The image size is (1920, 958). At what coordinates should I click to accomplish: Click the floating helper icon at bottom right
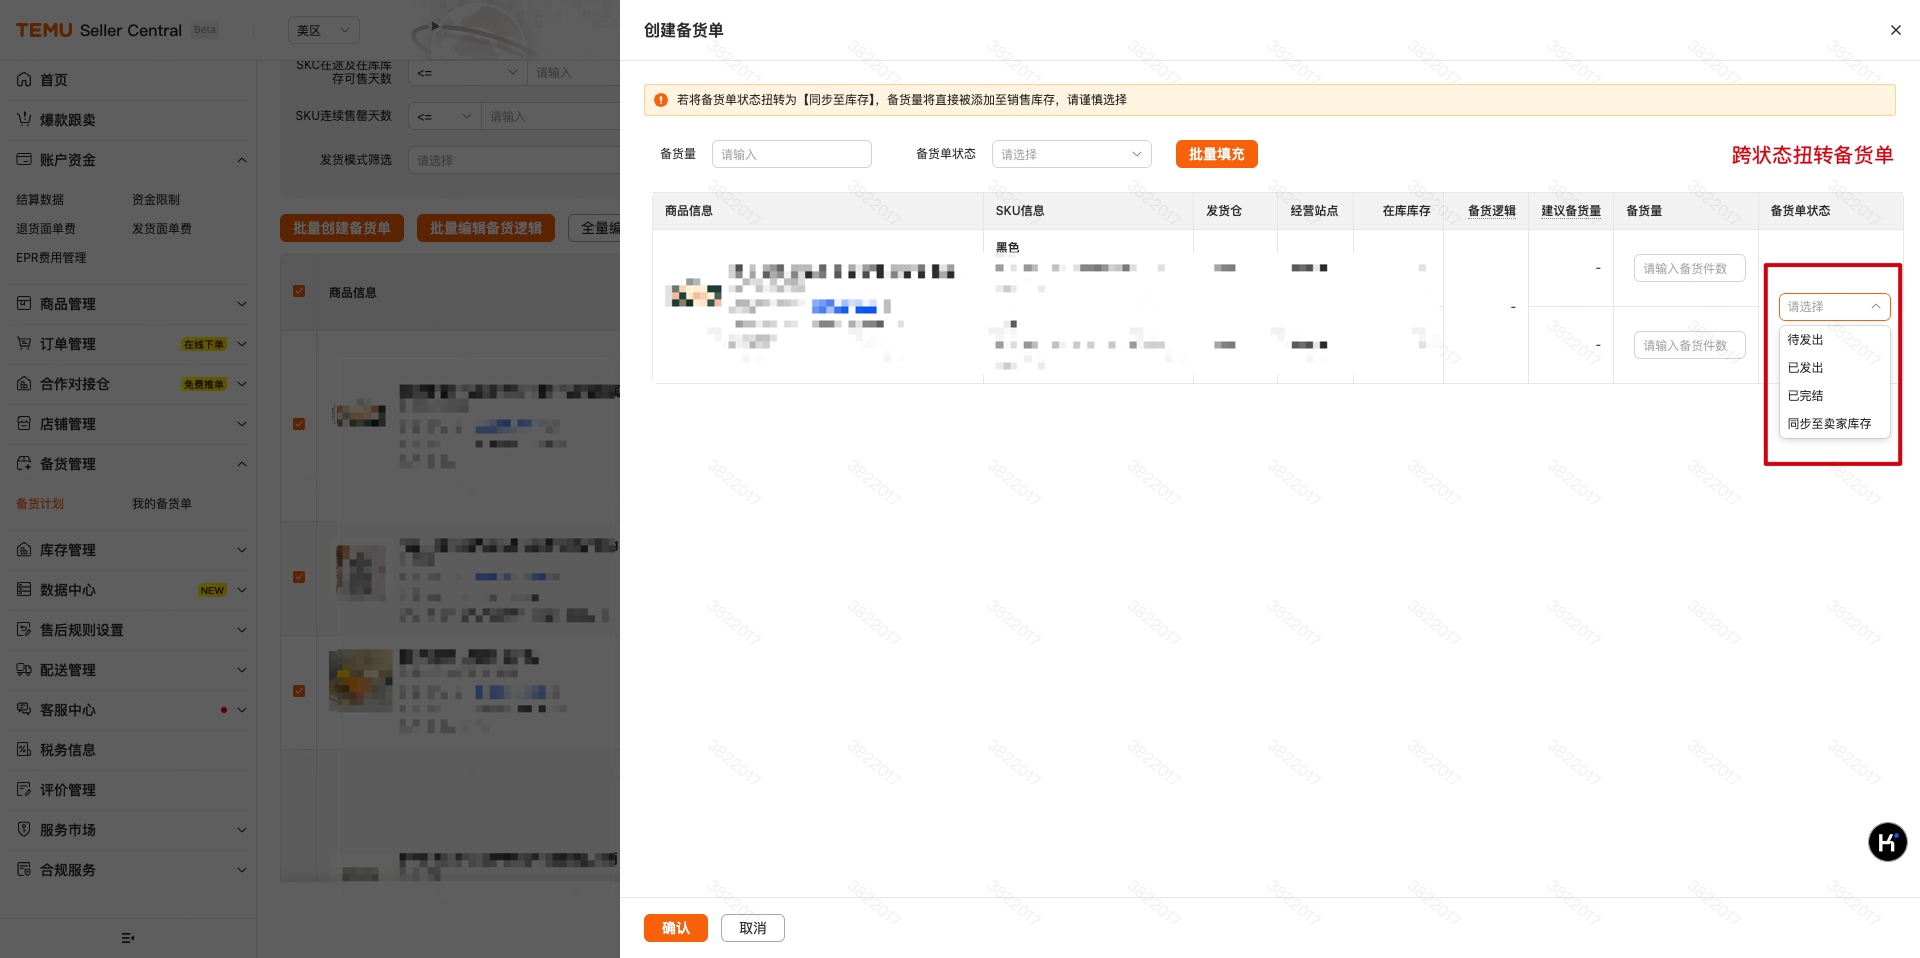pyautogui.click(x=1888, y=842)
